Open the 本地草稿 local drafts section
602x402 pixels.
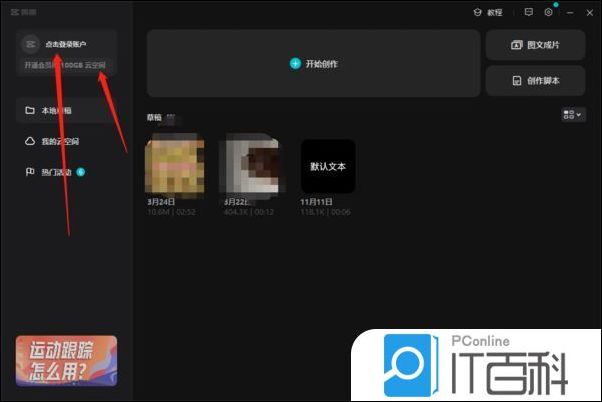point(65,111)
